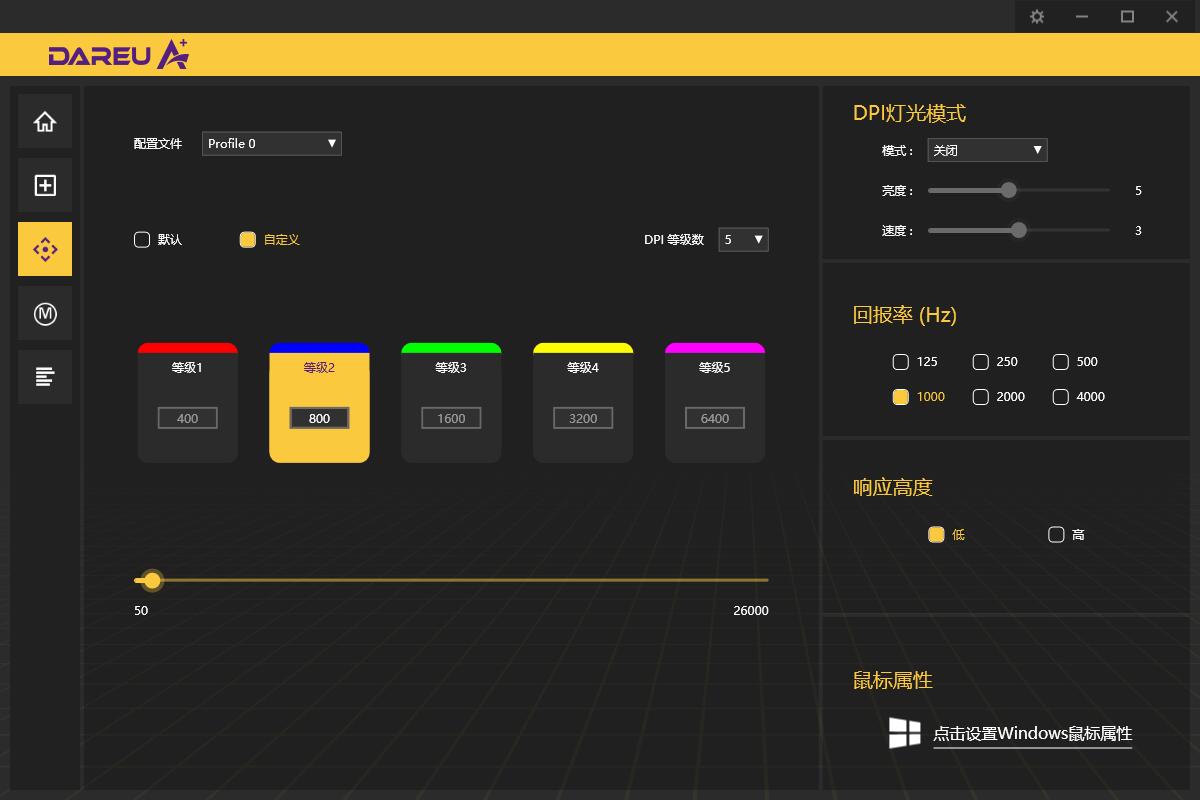The height and width of the screenshot is (800, 1200).
Task: Click the yellow color bar of 等级4
Action: coord(583,348)
